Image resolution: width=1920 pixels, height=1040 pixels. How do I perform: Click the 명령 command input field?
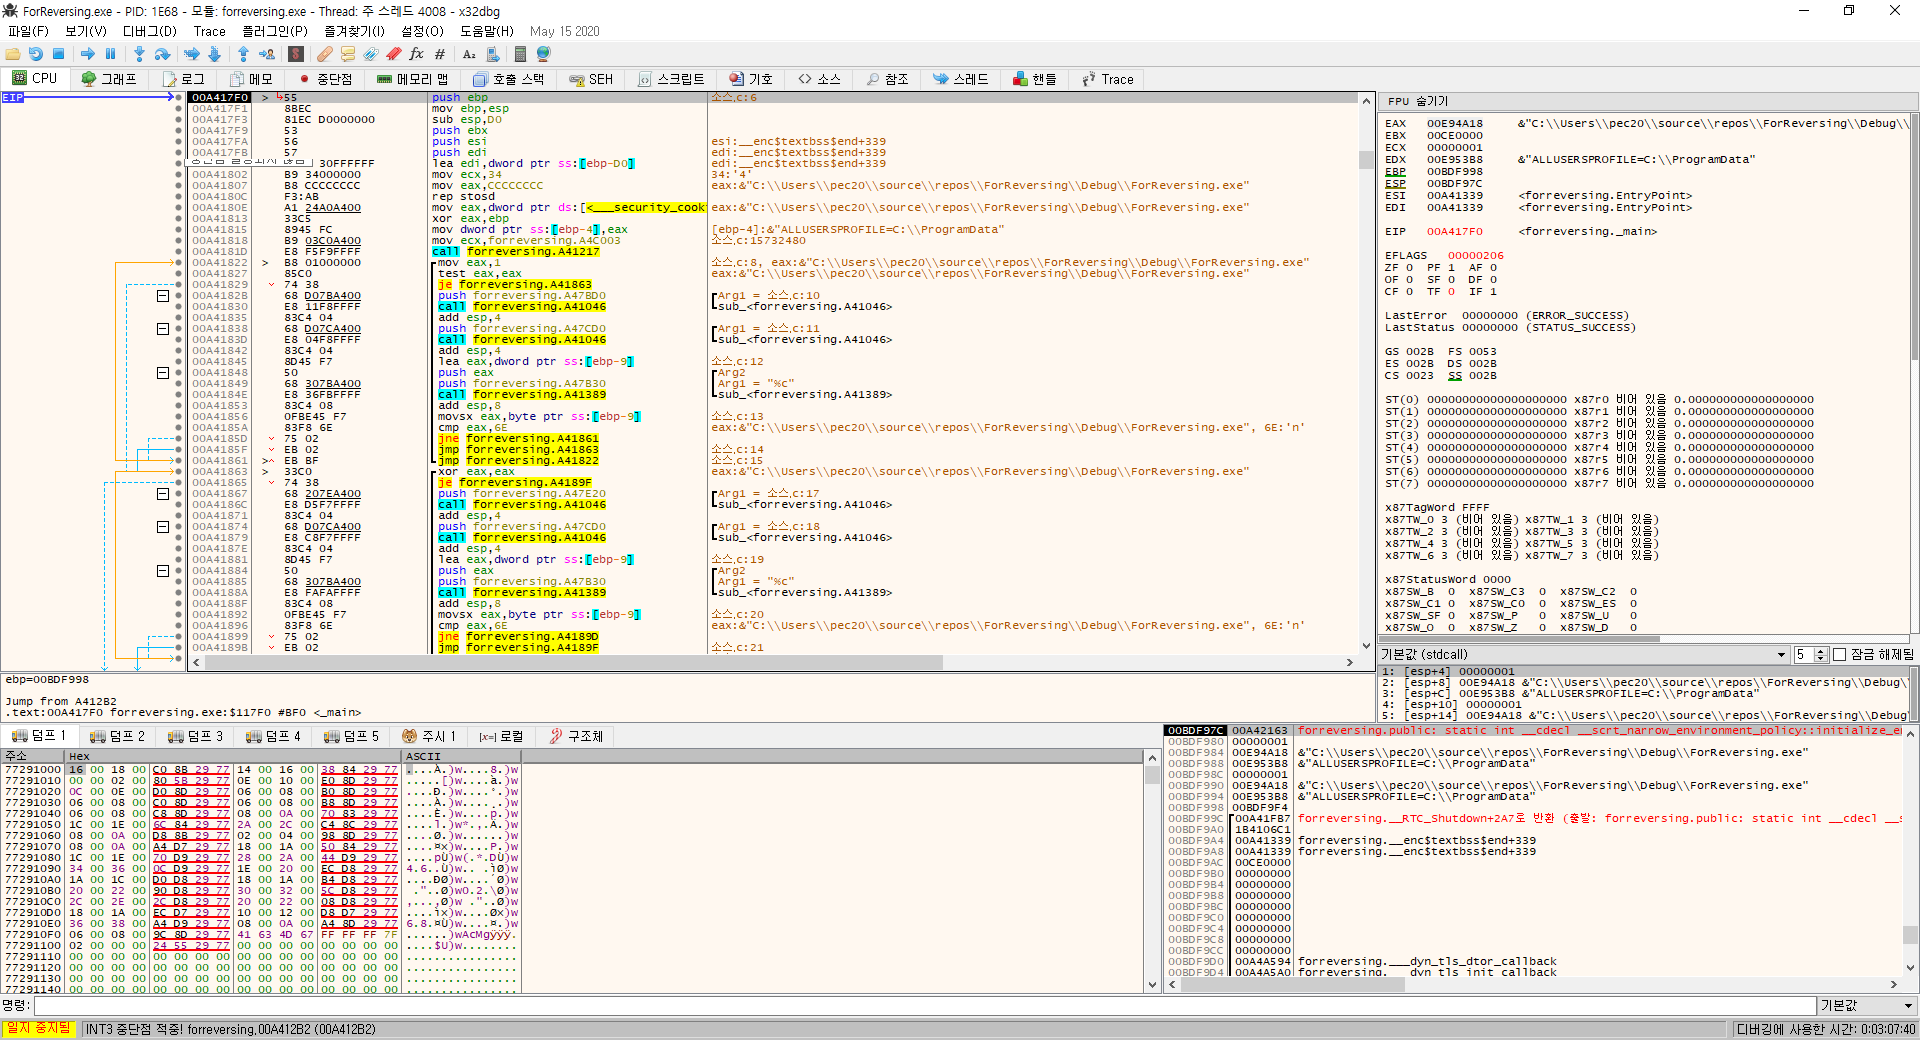coord(924,1006)
